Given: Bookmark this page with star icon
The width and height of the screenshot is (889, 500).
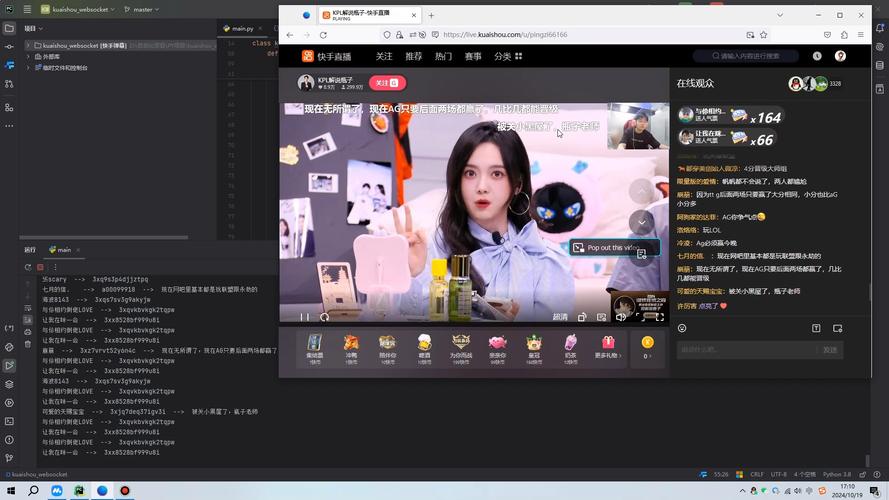Looking at the screenshot, I should pos(764,35).
